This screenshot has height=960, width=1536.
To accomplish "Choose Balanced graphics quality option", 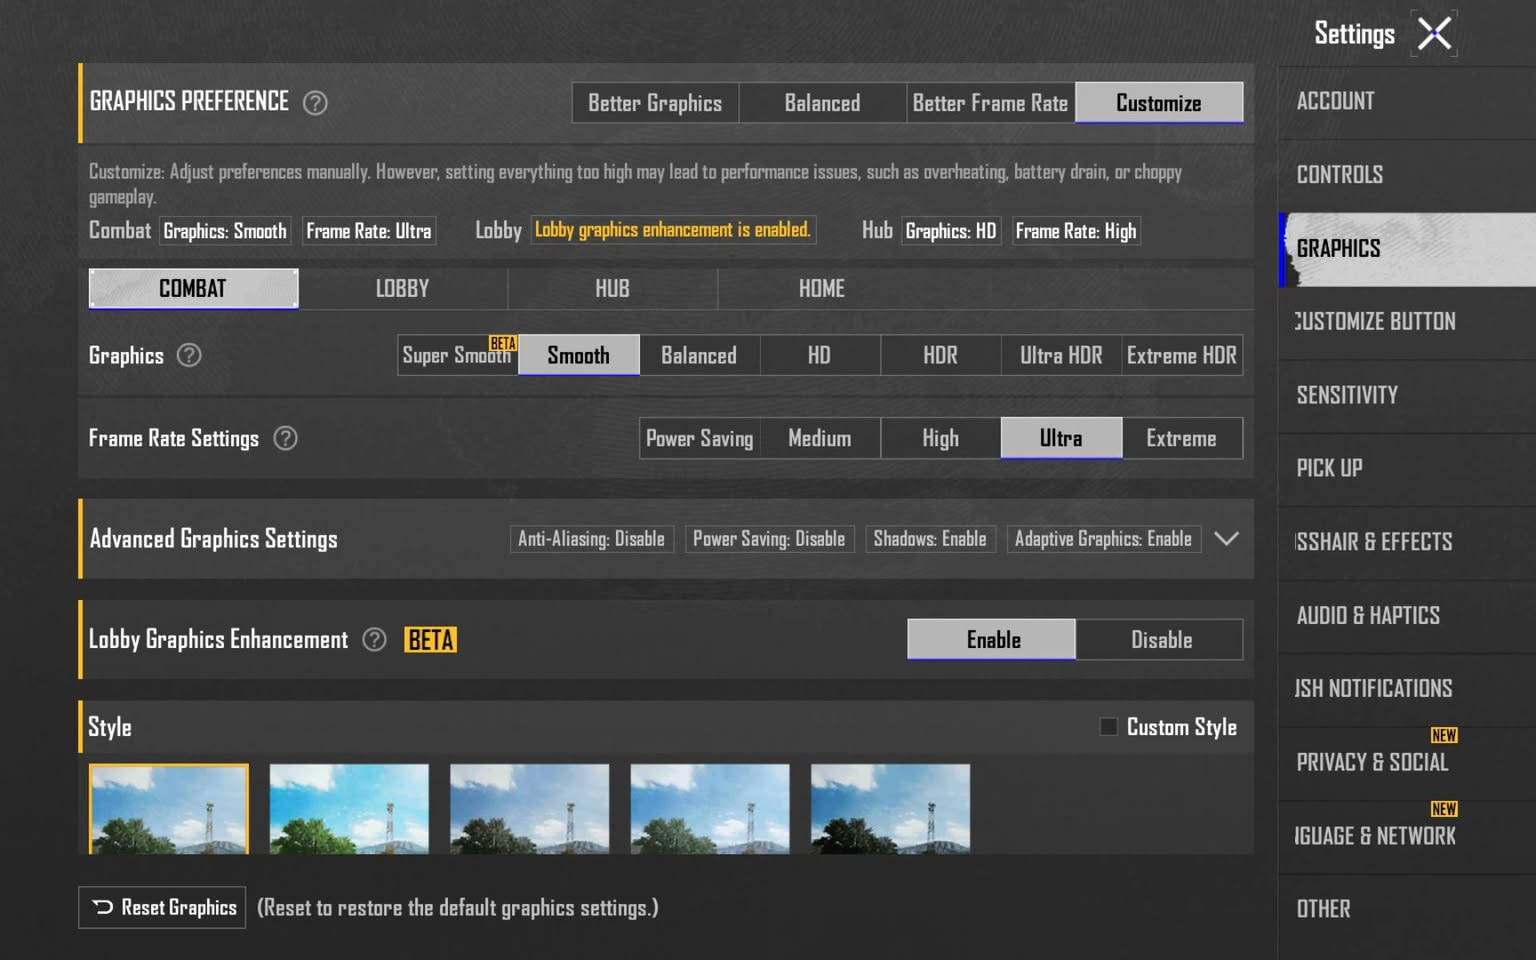I will 699,355.
